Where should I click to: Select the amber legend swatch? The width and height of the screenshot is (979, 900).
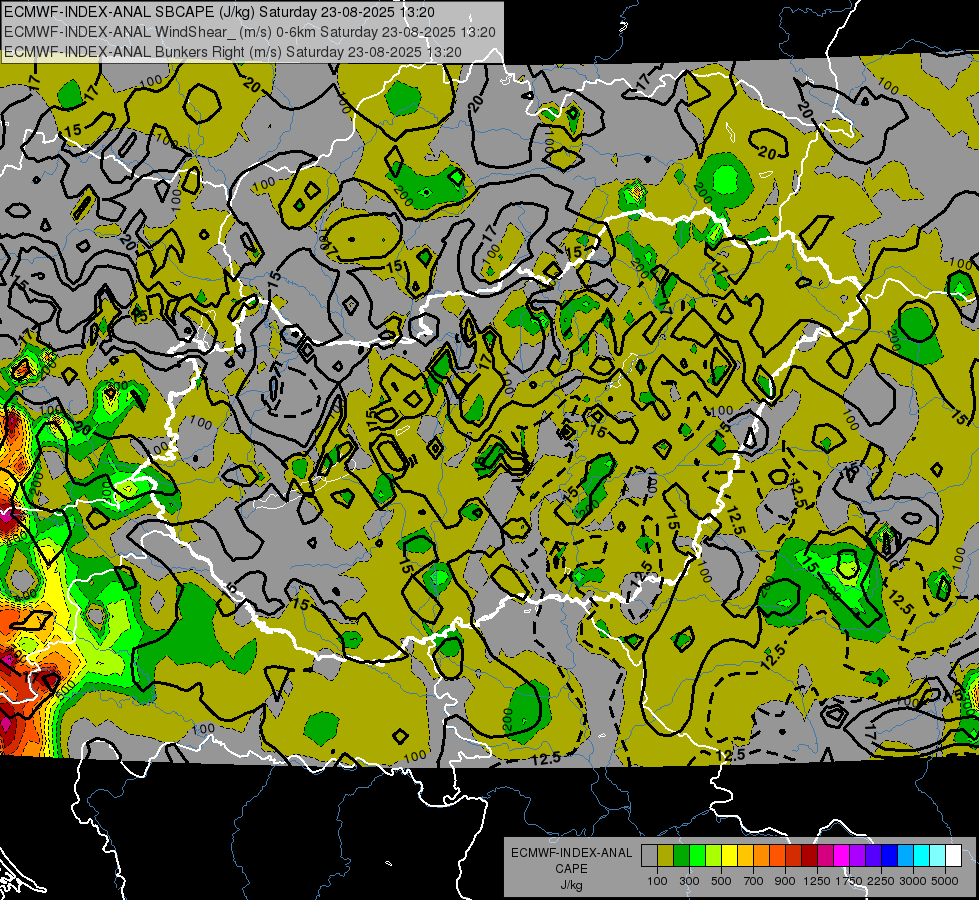(745, 855)
